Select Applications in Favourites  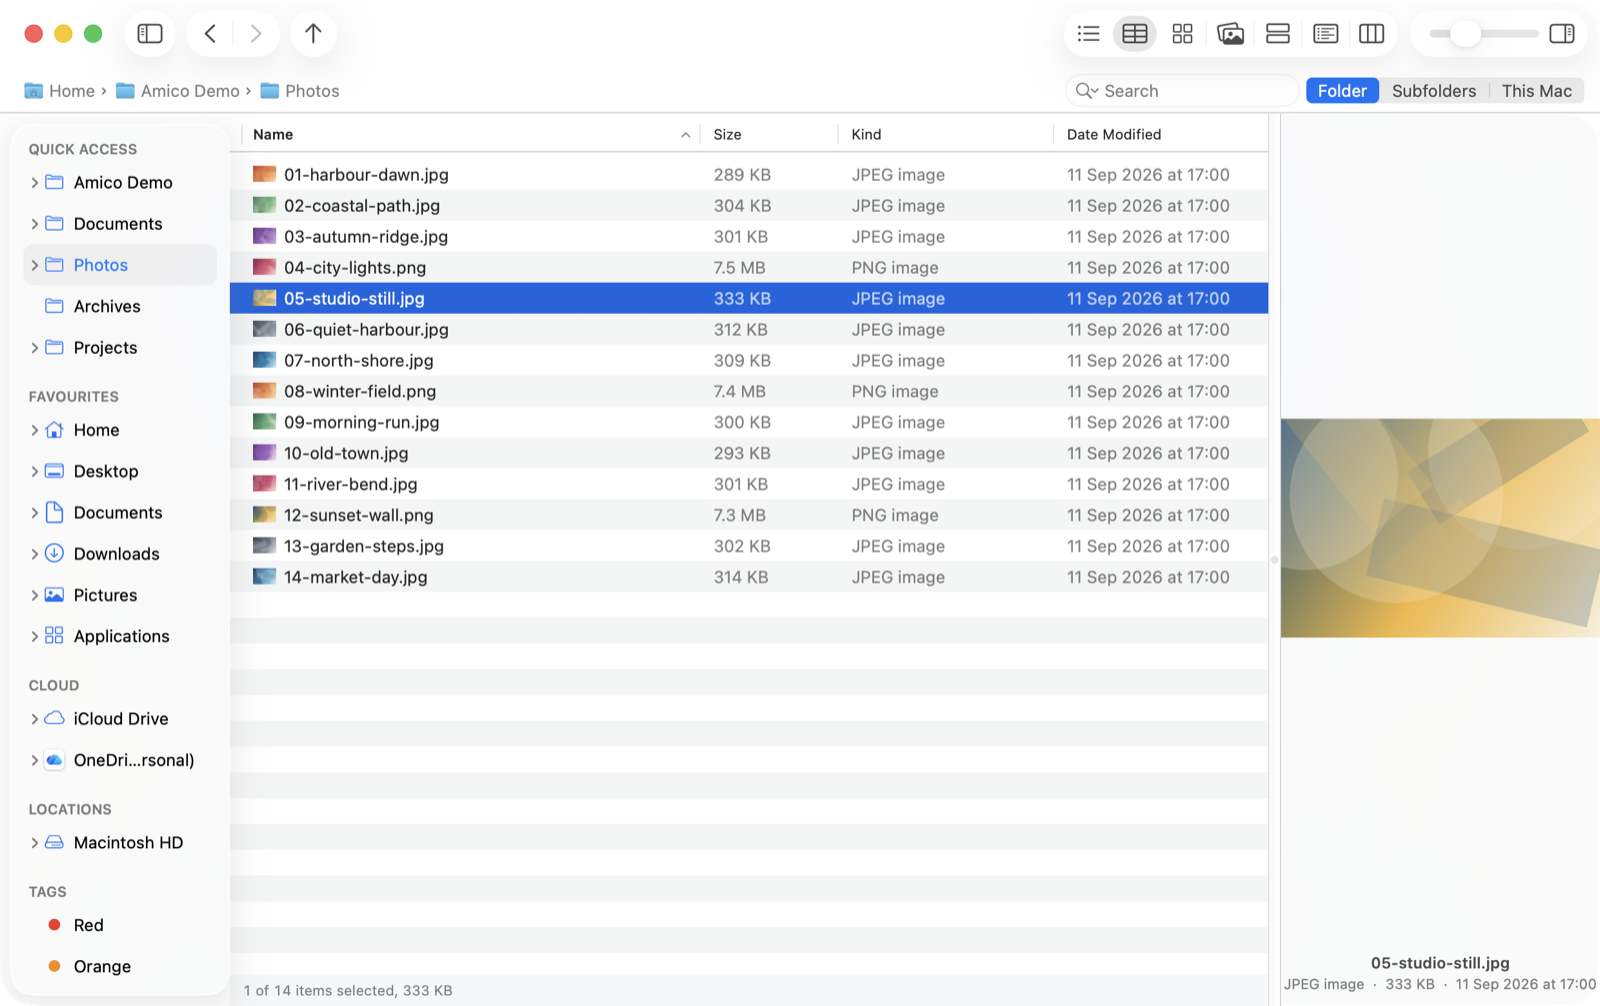120,636
